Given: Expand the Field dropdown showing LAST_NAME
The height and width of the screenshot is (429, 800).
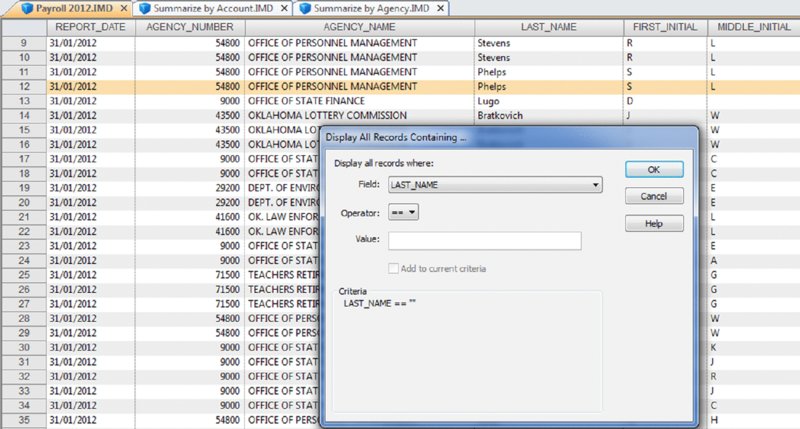Looking at the screenshot, I should [x=495, y=185].
